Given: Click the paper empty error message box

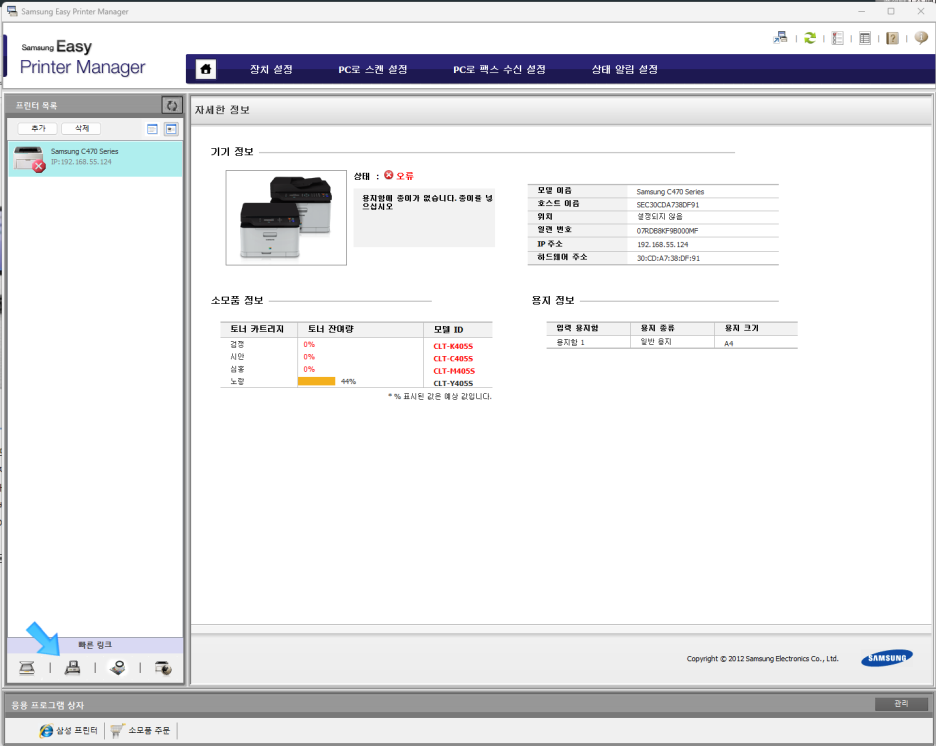Looking at the screenshot, I should 424,217.
